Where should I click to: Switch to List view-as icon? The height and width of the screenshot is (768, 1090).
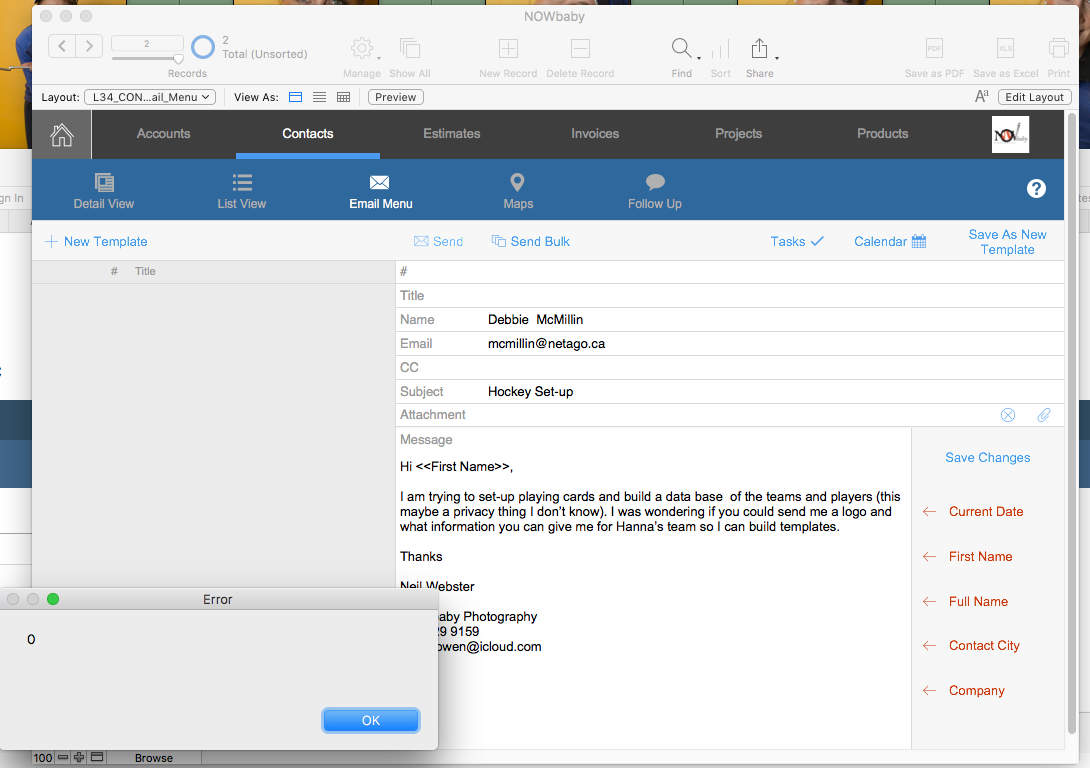point(319,97)
